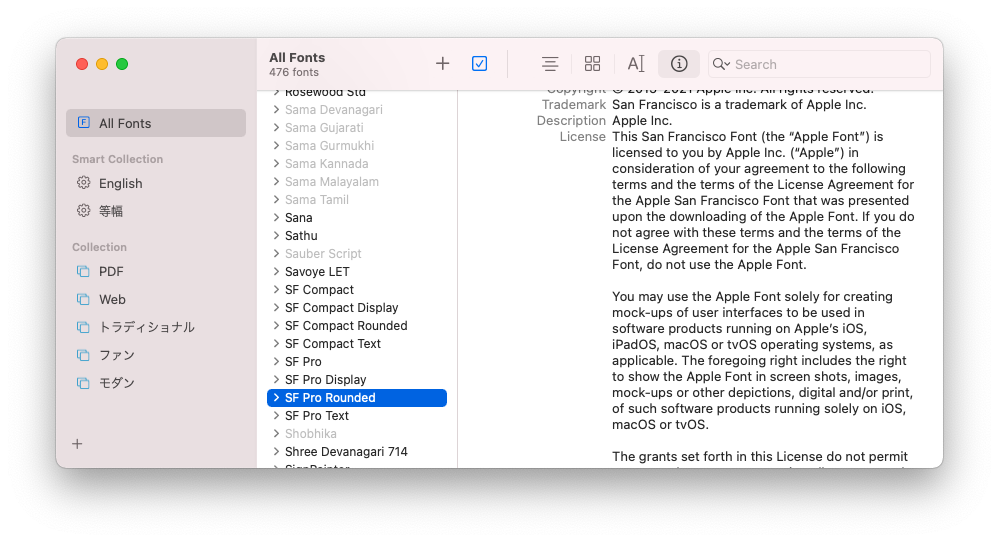
Task: Click the red close window button
Action: 82,64
